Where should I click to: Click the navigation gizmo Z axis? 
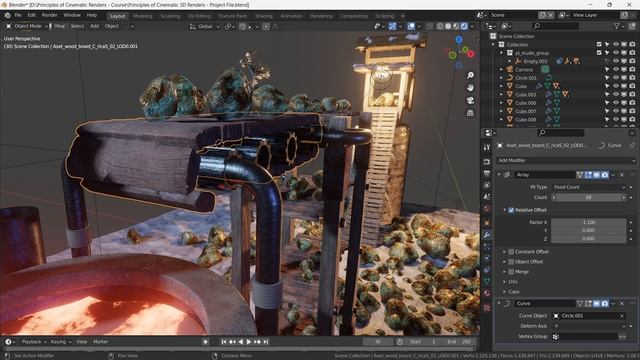(x=459, y=39)
